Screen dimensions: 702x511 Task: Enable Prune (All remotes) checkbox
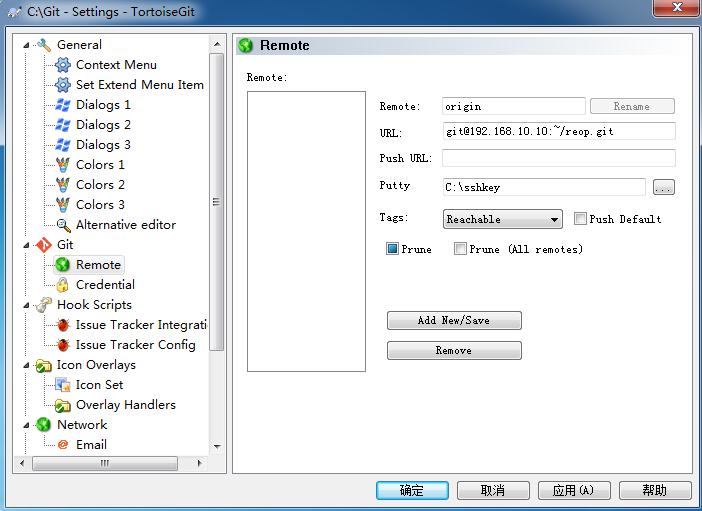[x=460, y=249]
